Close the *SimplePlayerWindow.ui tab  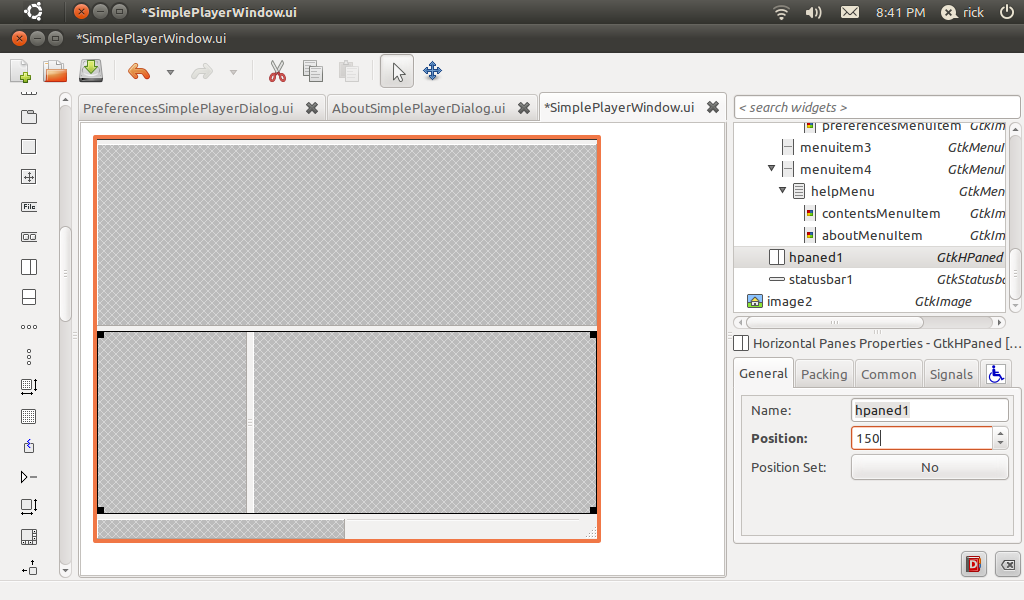713,107
